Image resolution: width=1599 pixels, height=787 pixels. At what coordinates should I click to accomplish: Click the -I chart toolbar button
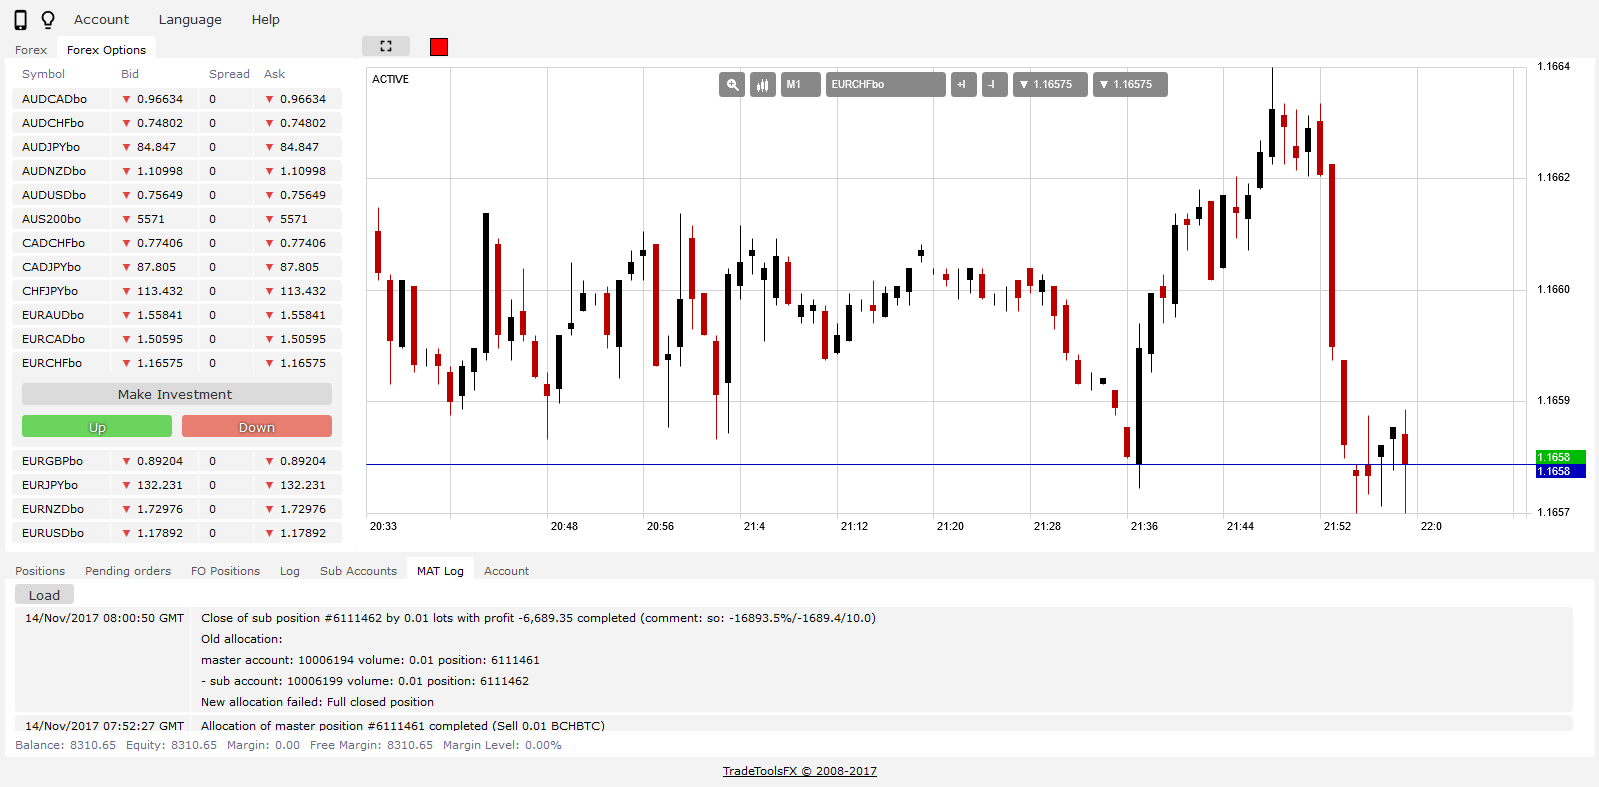(x=994, y=85)
